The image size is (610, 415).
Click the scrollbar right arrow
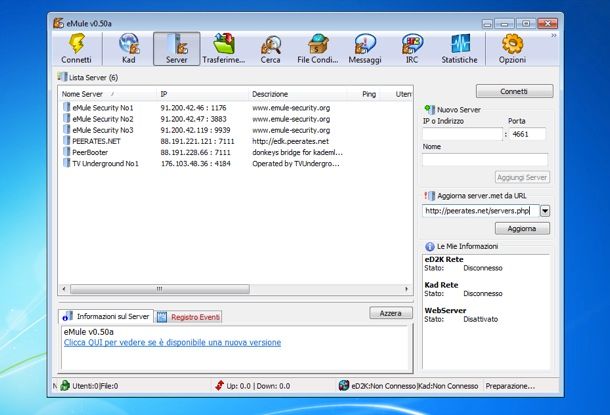click(407, 289)
